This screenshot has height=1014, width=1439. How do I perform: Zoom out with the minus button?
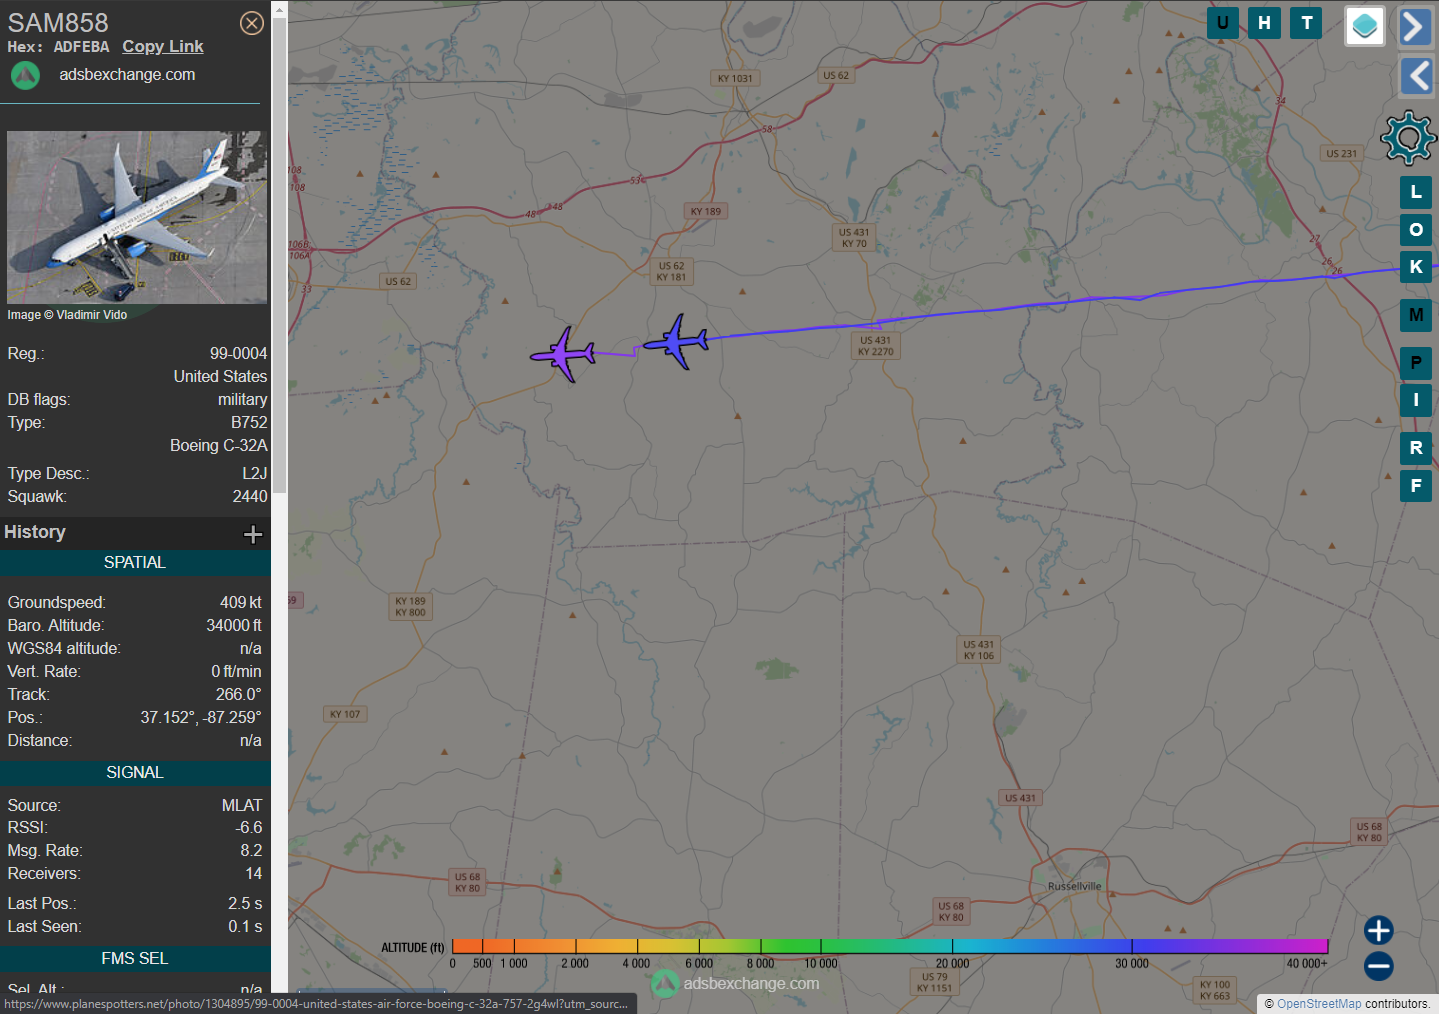(x=1379, y=966)
